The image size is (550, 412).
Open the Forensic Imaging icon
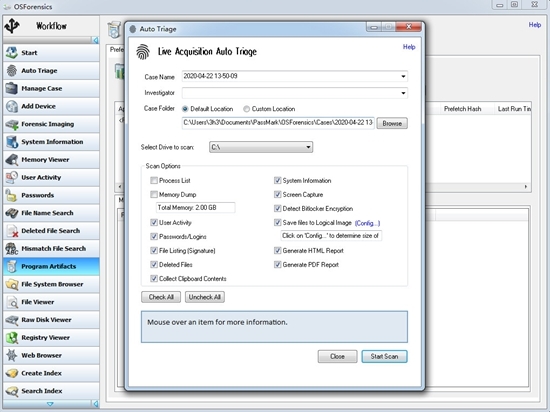[12, 124]
